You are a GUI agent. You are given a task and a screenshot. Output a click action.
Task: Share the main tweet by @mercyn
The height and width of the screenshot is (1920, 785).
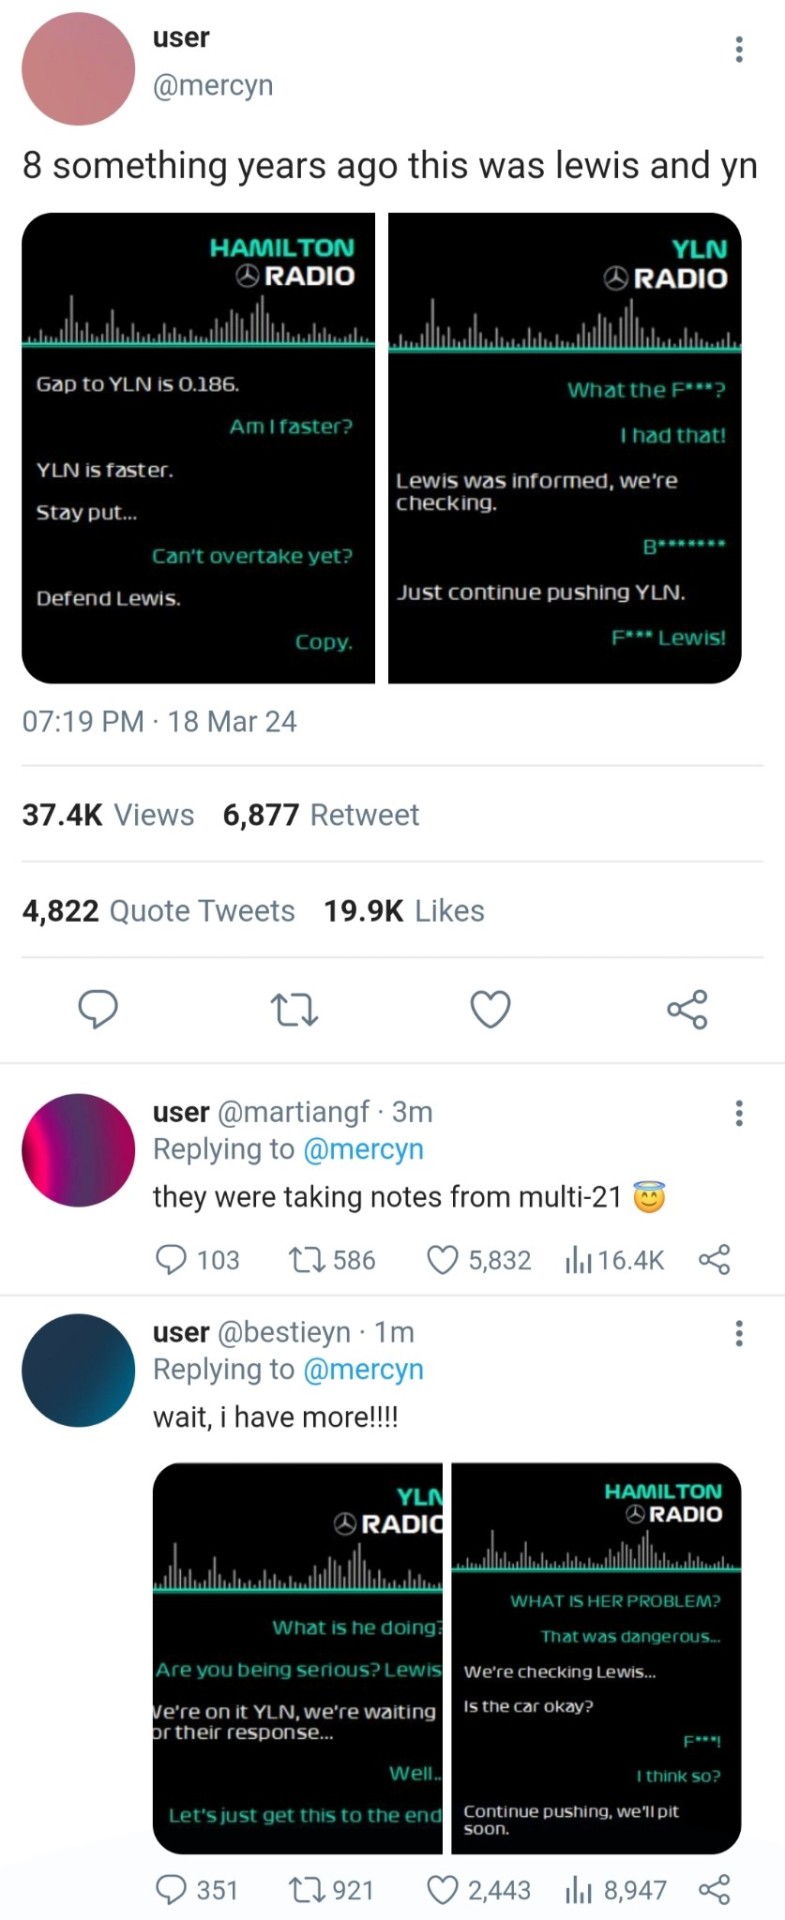tap(687, 1009)
